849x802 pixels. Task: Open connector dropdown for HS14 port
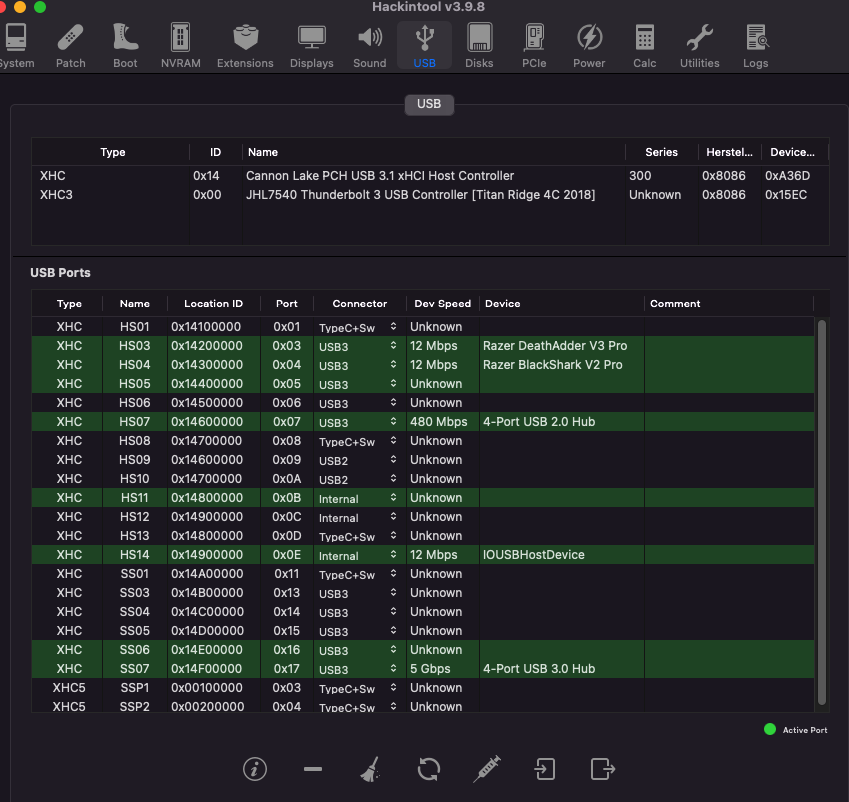pos(393,555)
